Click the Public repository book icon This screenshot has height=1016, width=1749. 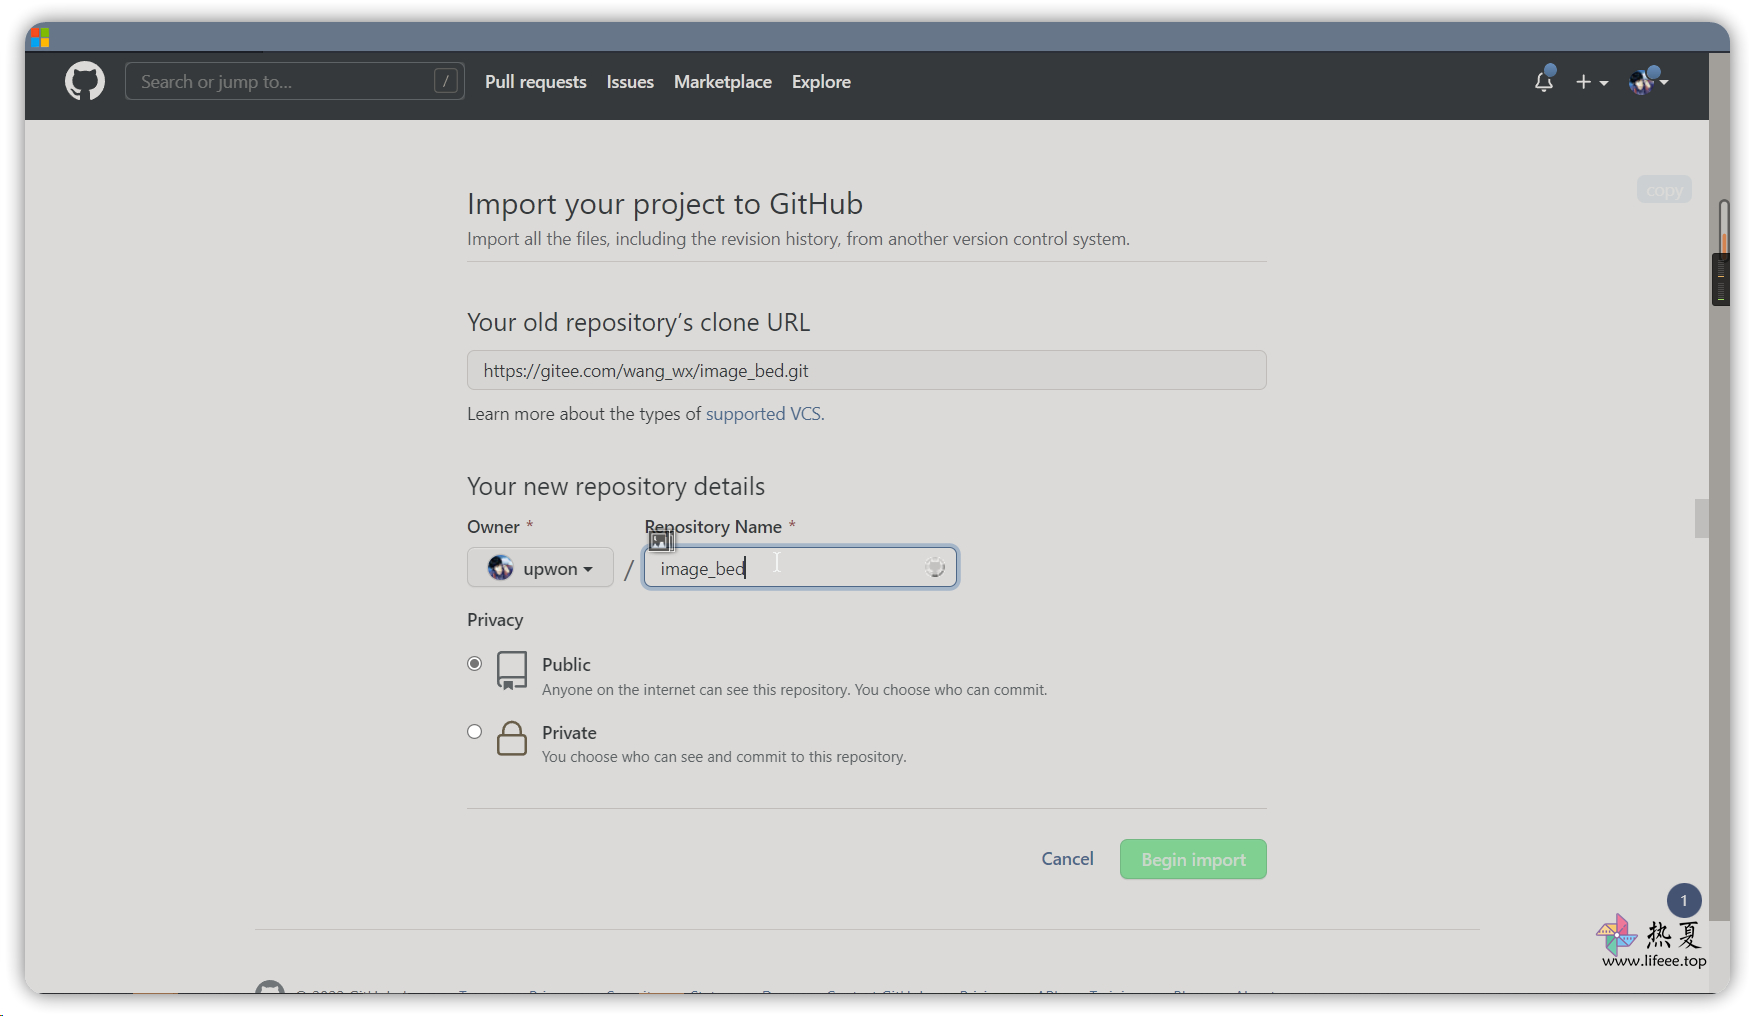tap(512, 671)
